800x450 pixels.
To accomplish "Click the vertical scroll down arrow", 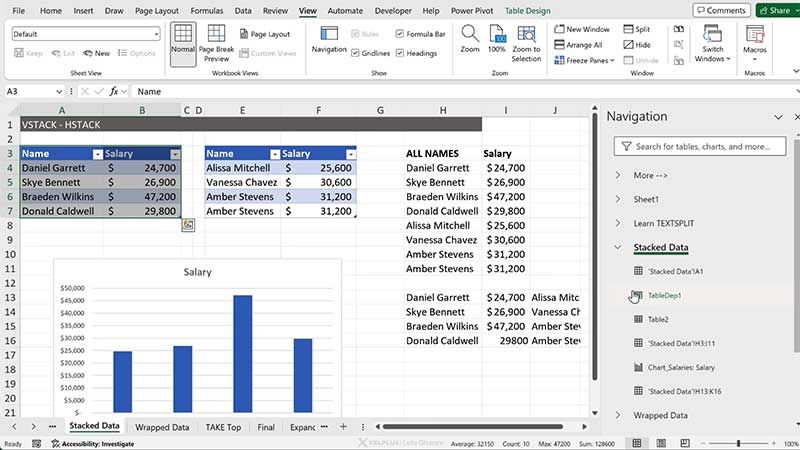I will pyautogui.click(x=594, y=413).
